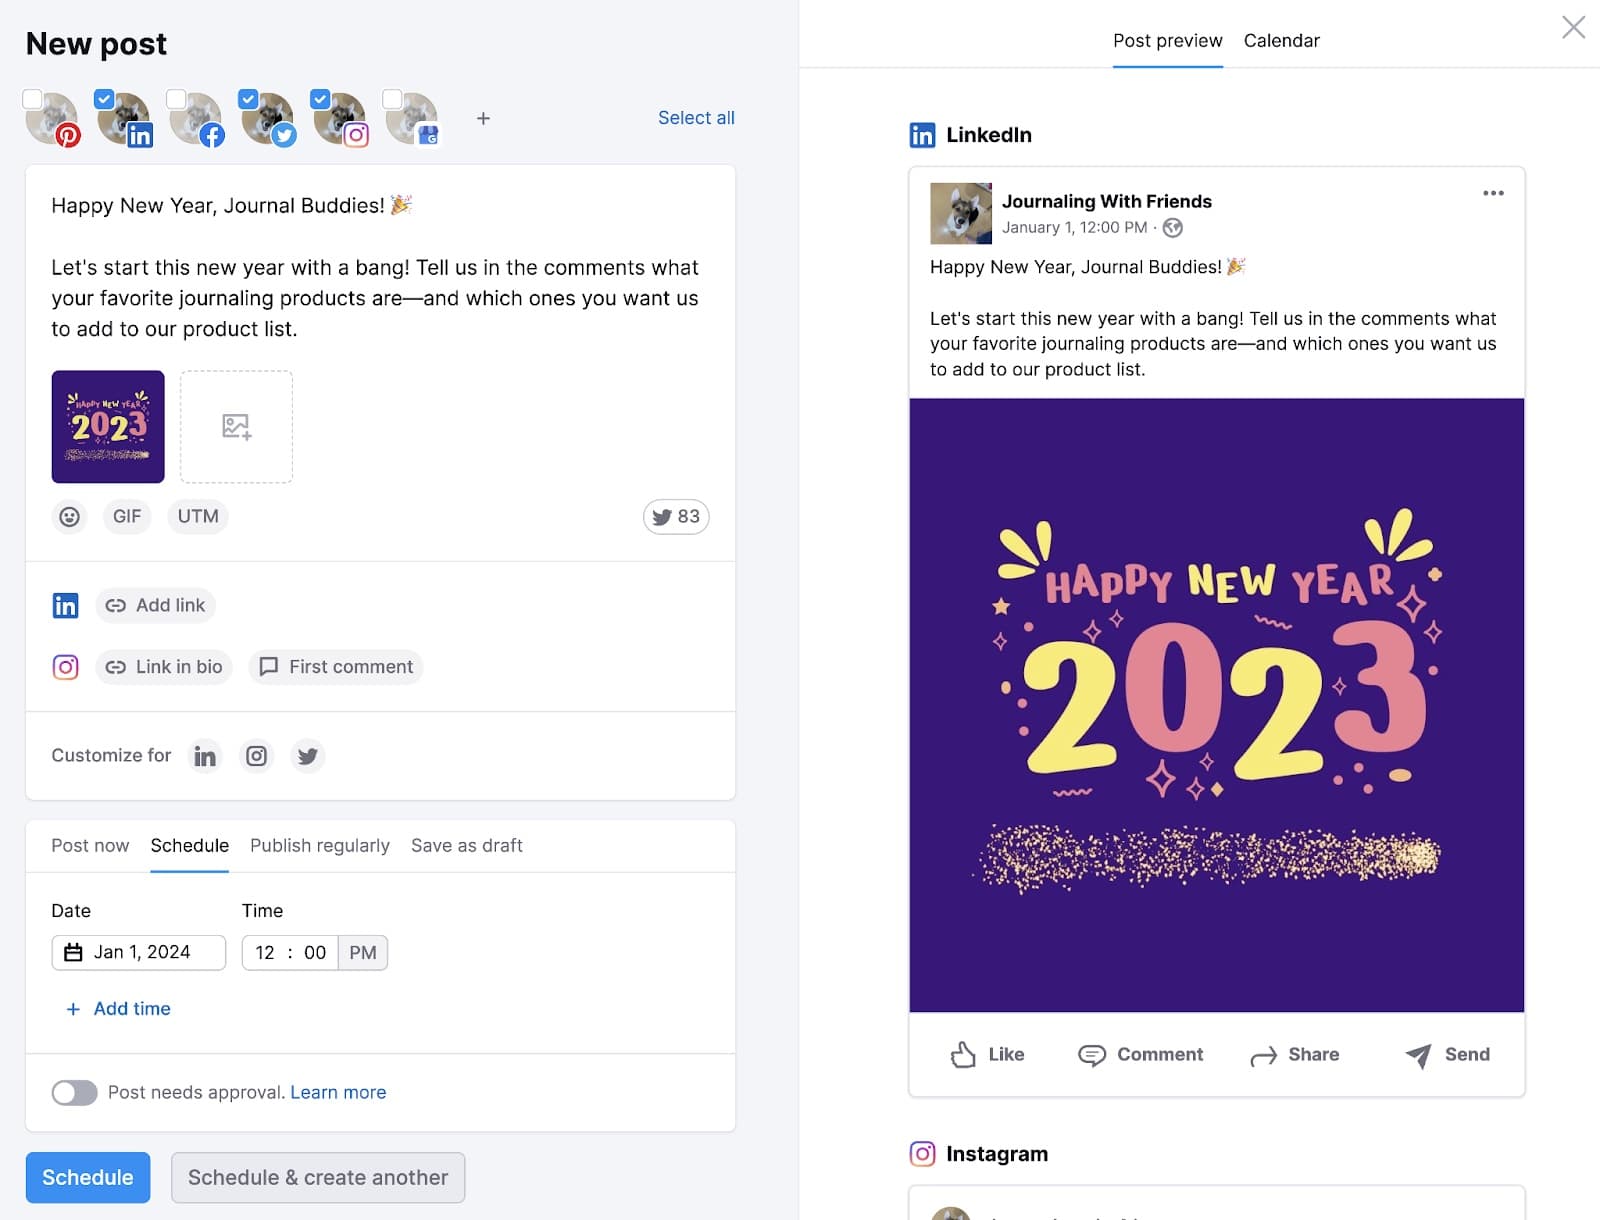Open LinkedIn post three-dot menu
The image size is (1600, 1220).
(1492, 193)
